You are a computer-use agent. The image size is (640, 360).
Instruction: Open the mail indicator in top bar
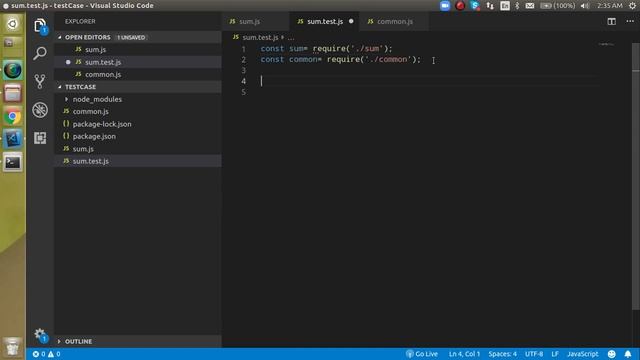pos(530,6)
